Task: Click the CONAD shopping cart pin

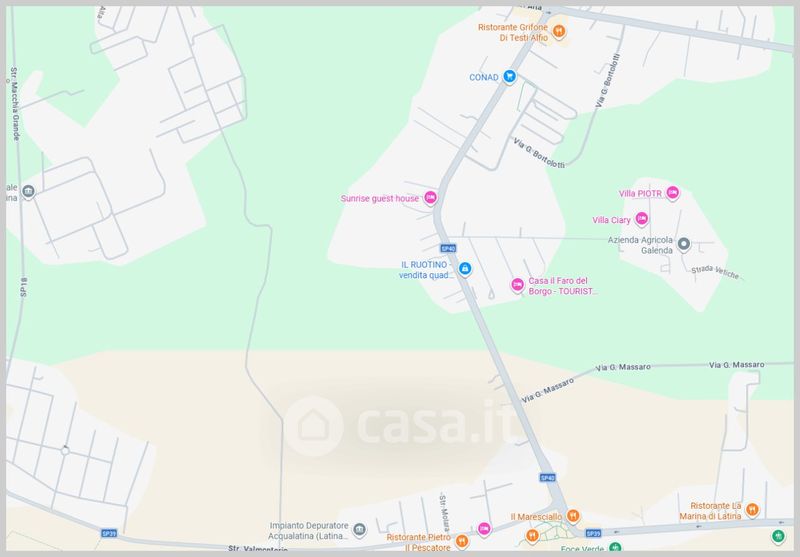Action: (x=509, y=77)
